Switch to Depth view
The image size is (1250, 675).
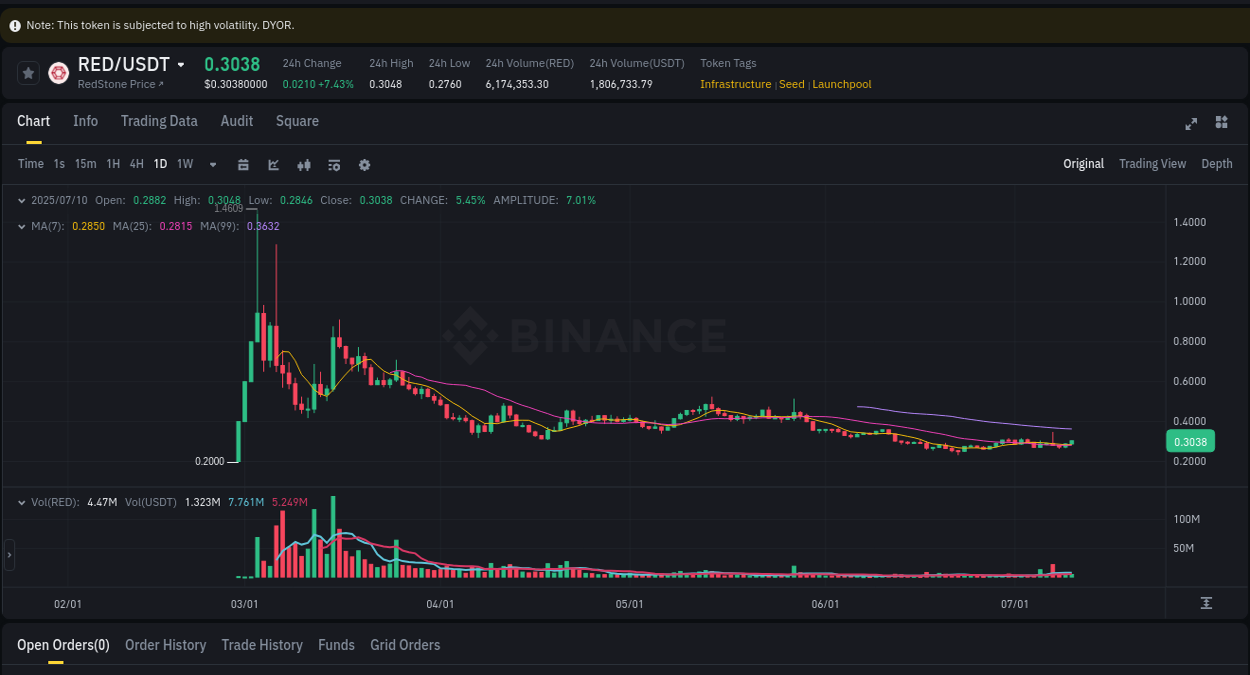point(1217,163)
